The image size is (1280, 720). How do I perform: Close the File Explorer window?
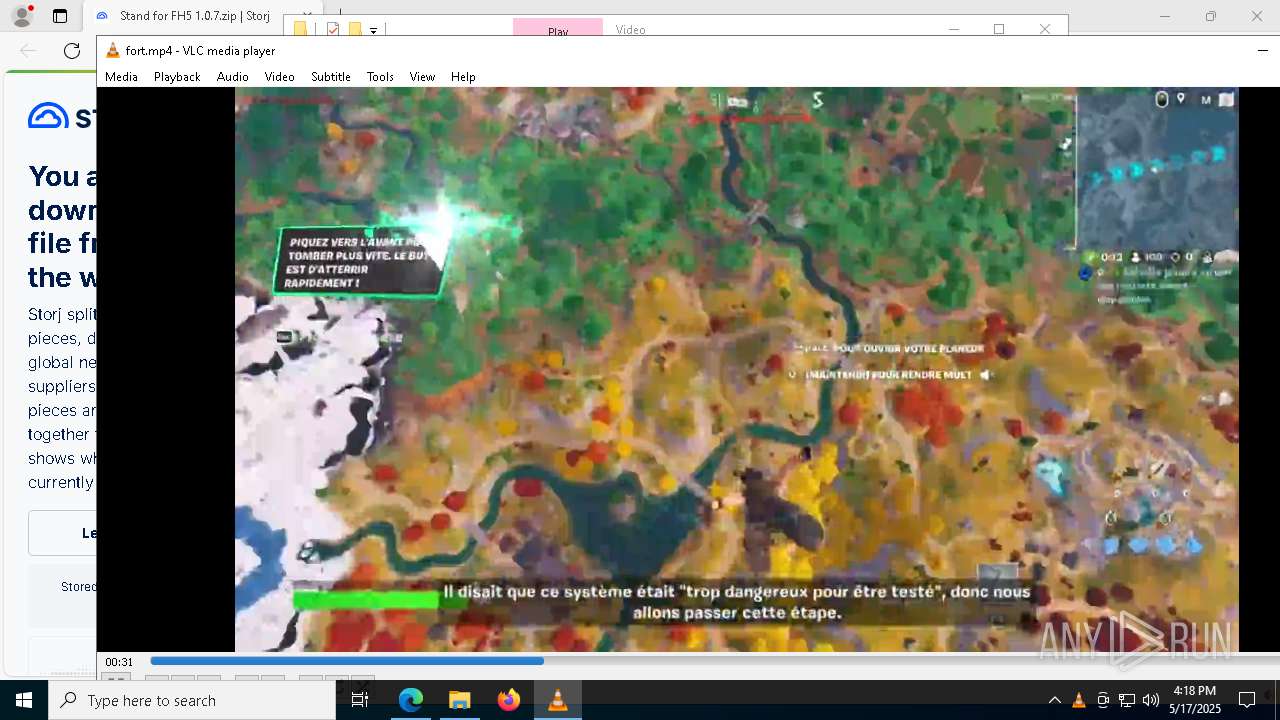point(1045,29)
